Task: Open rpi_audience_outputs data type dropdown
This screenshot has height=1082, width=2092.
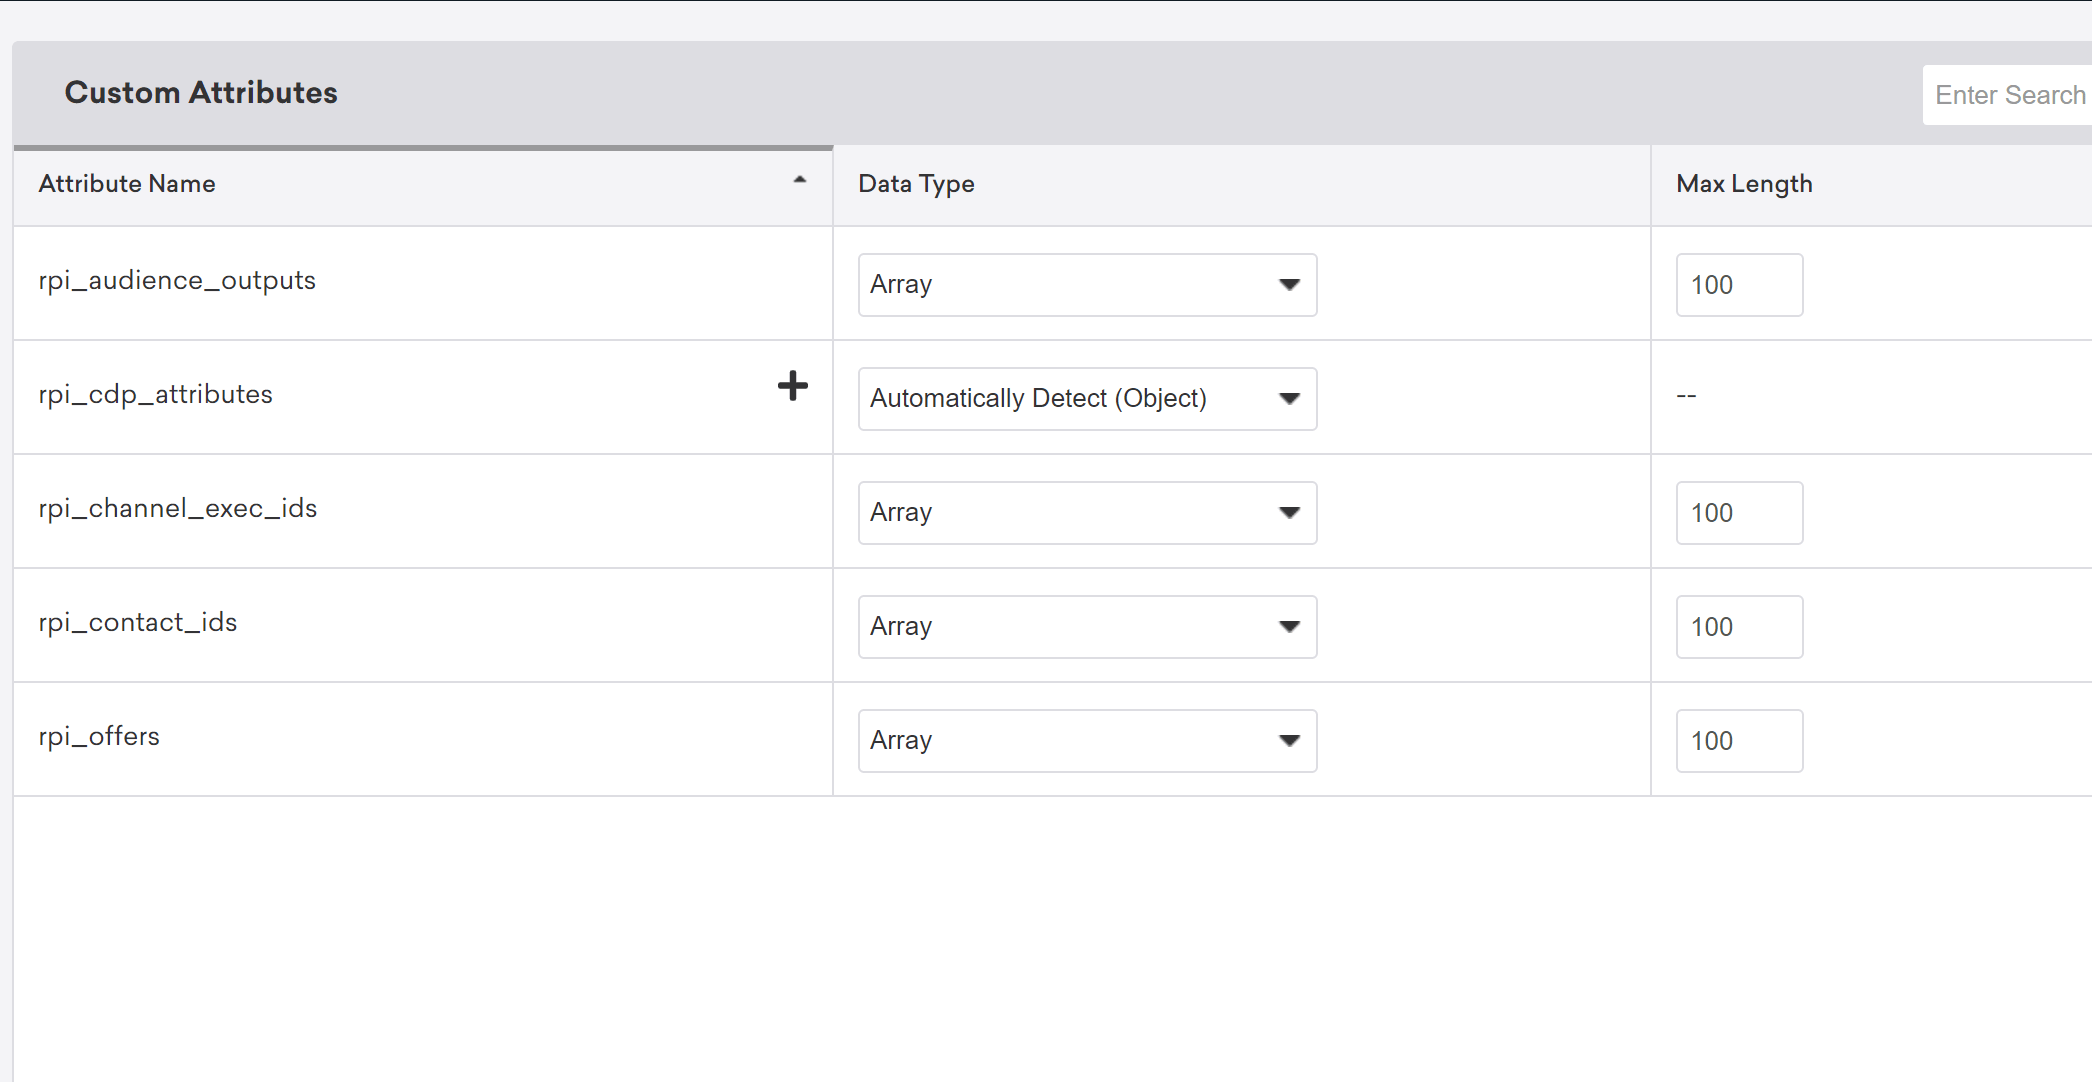Action: tap(1087, 285)
